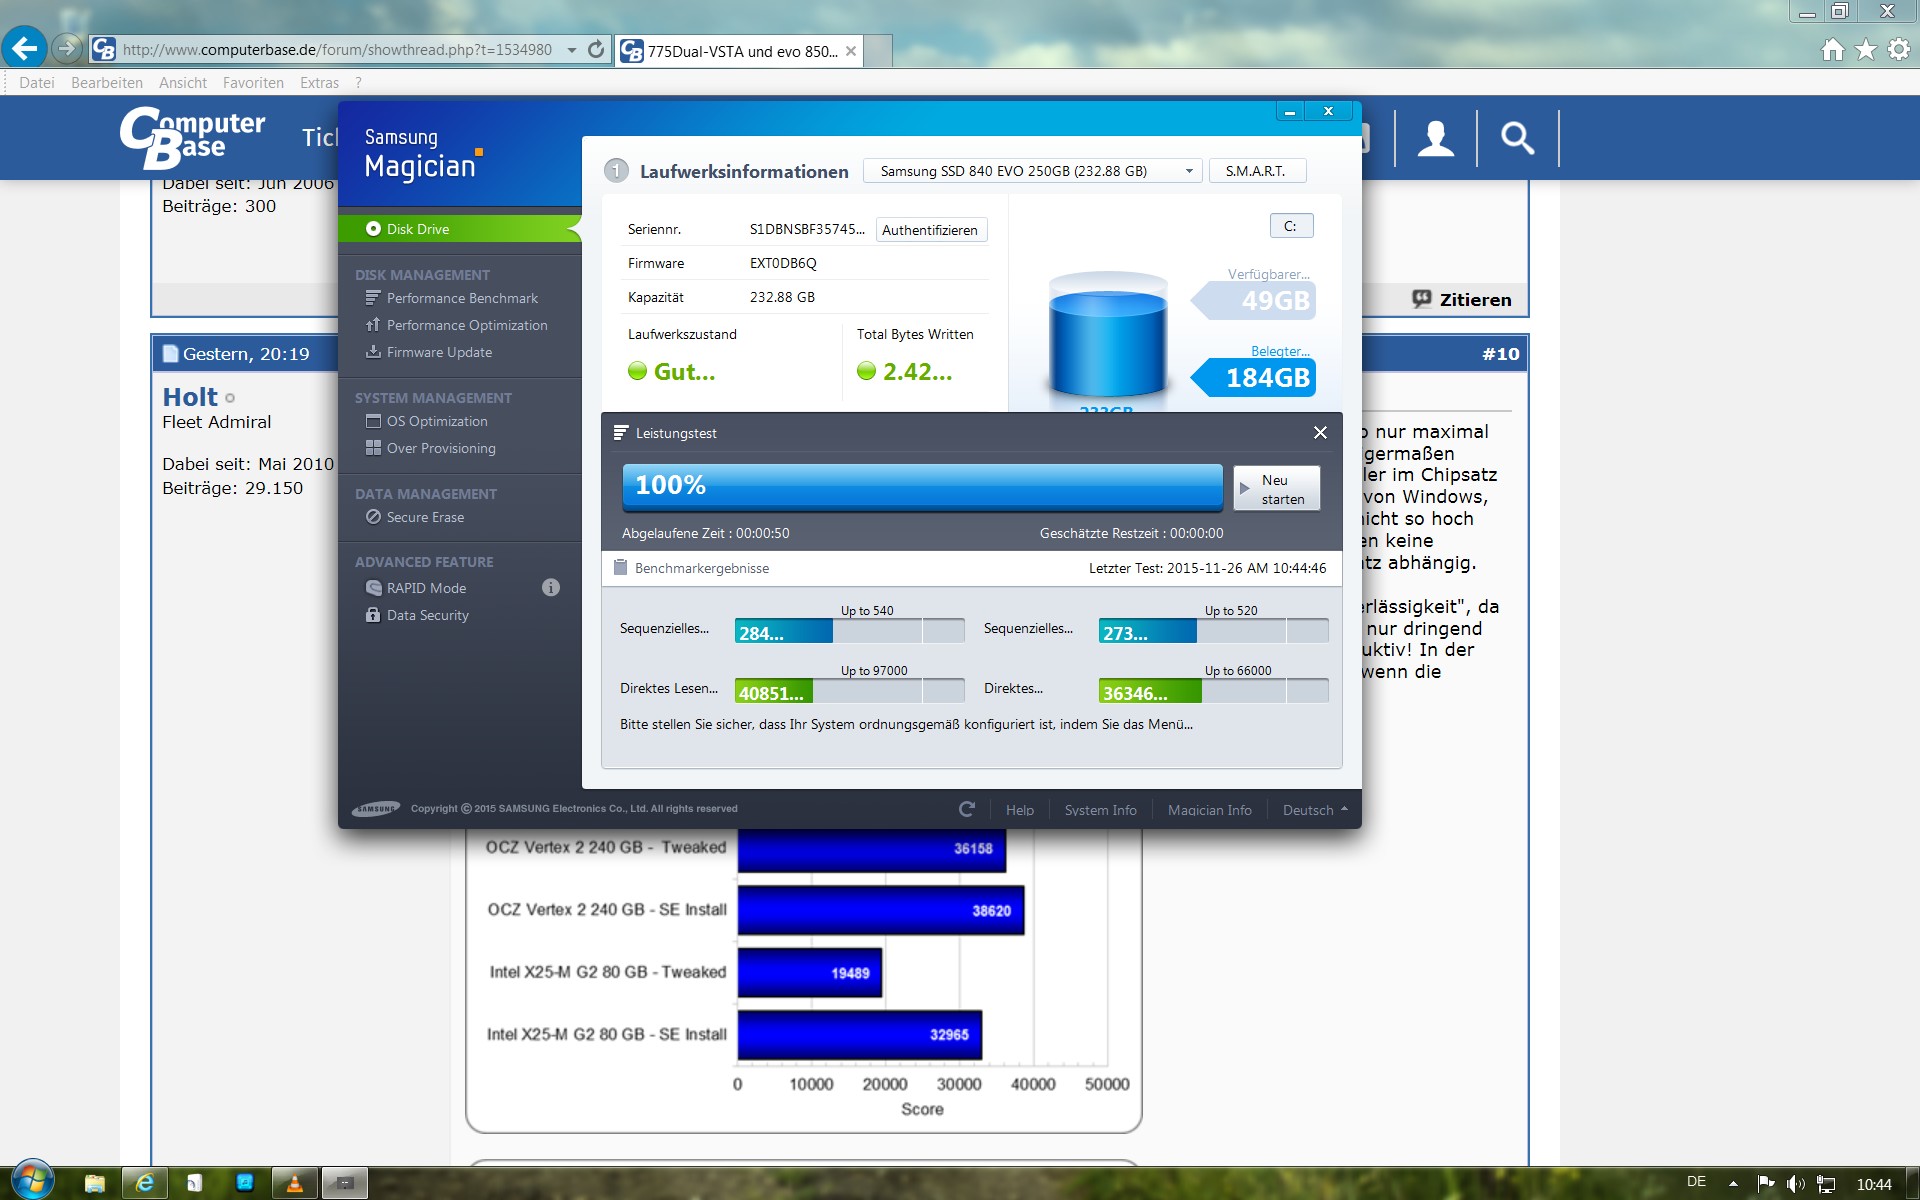1920x1200 pixels.
Task: Expand the browser address bar dropdown arrow
Action: click(x=572, y=50)
